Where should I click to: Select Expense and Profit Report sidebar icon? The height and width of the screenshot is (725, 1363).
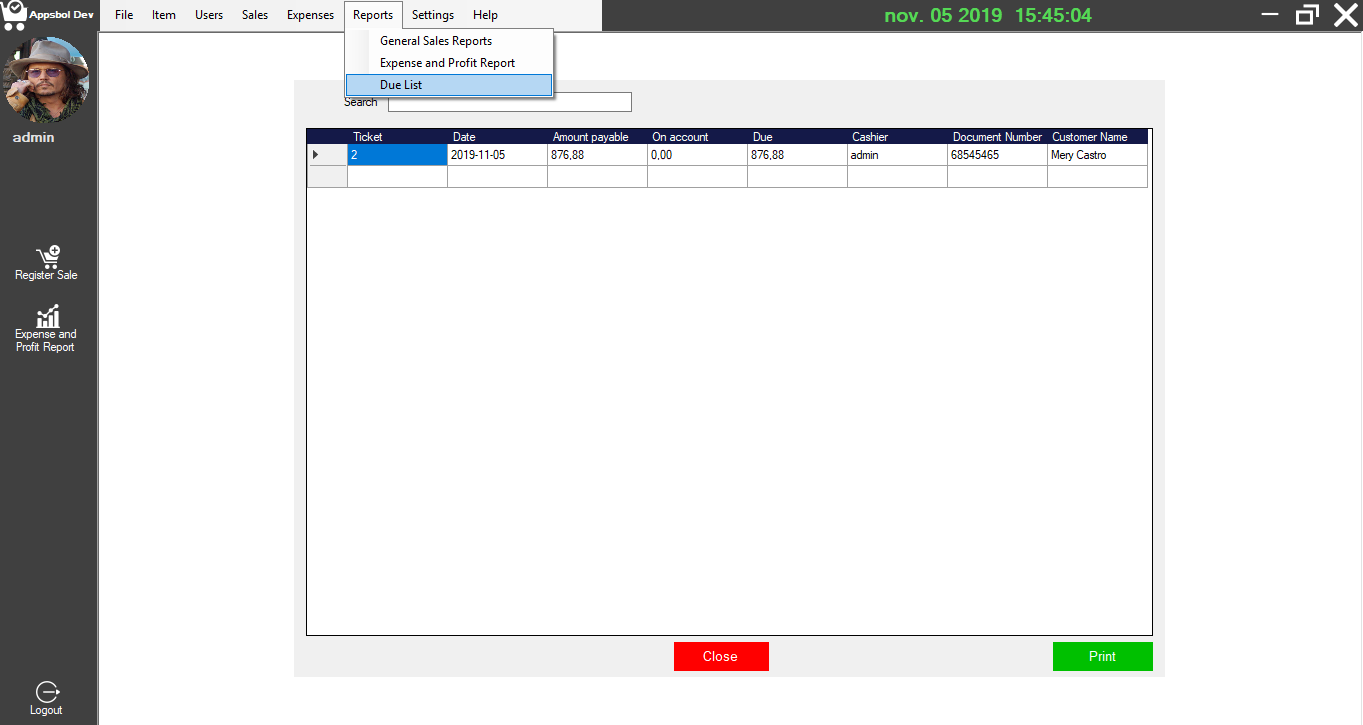click(46, 328)
